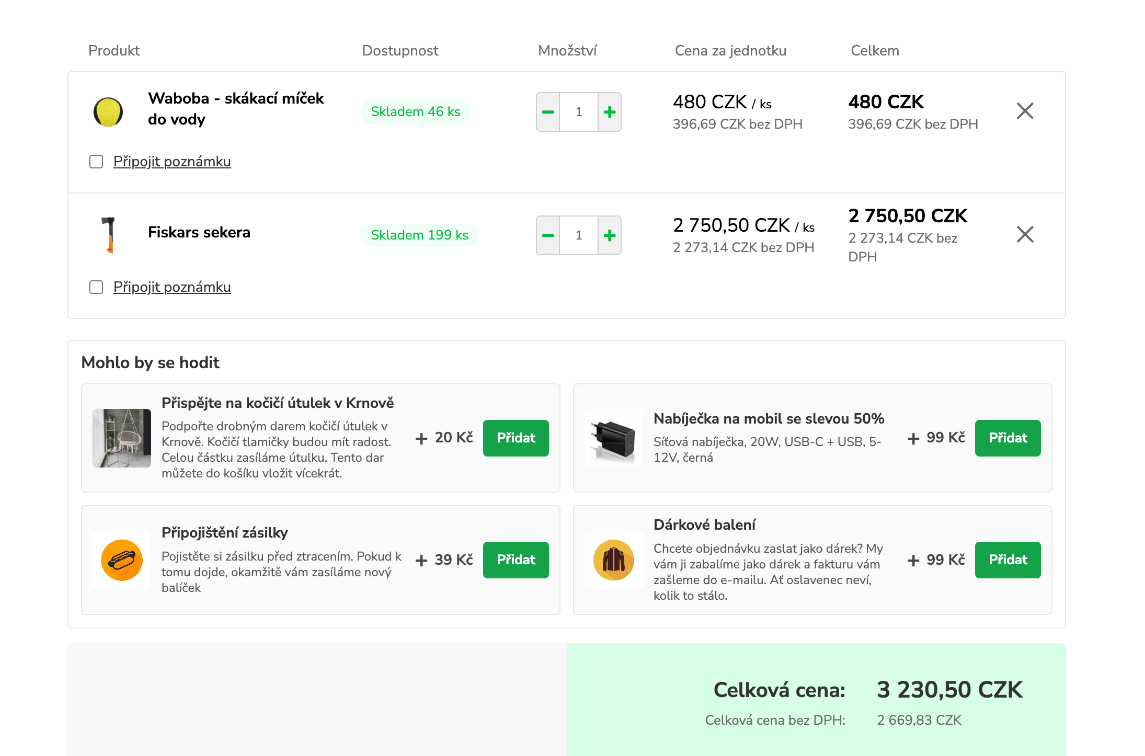The height and width of the screenshot is (756, 1145).
Task: Remove Waboba míček from cart
Action: coord(1025,111)
